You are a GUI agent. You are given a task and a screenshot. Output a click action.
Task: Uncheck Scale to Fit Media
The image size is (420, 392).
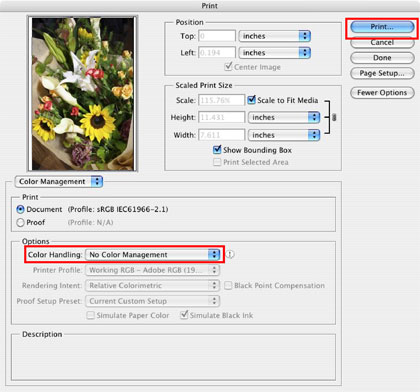click(x=252, y=100)
